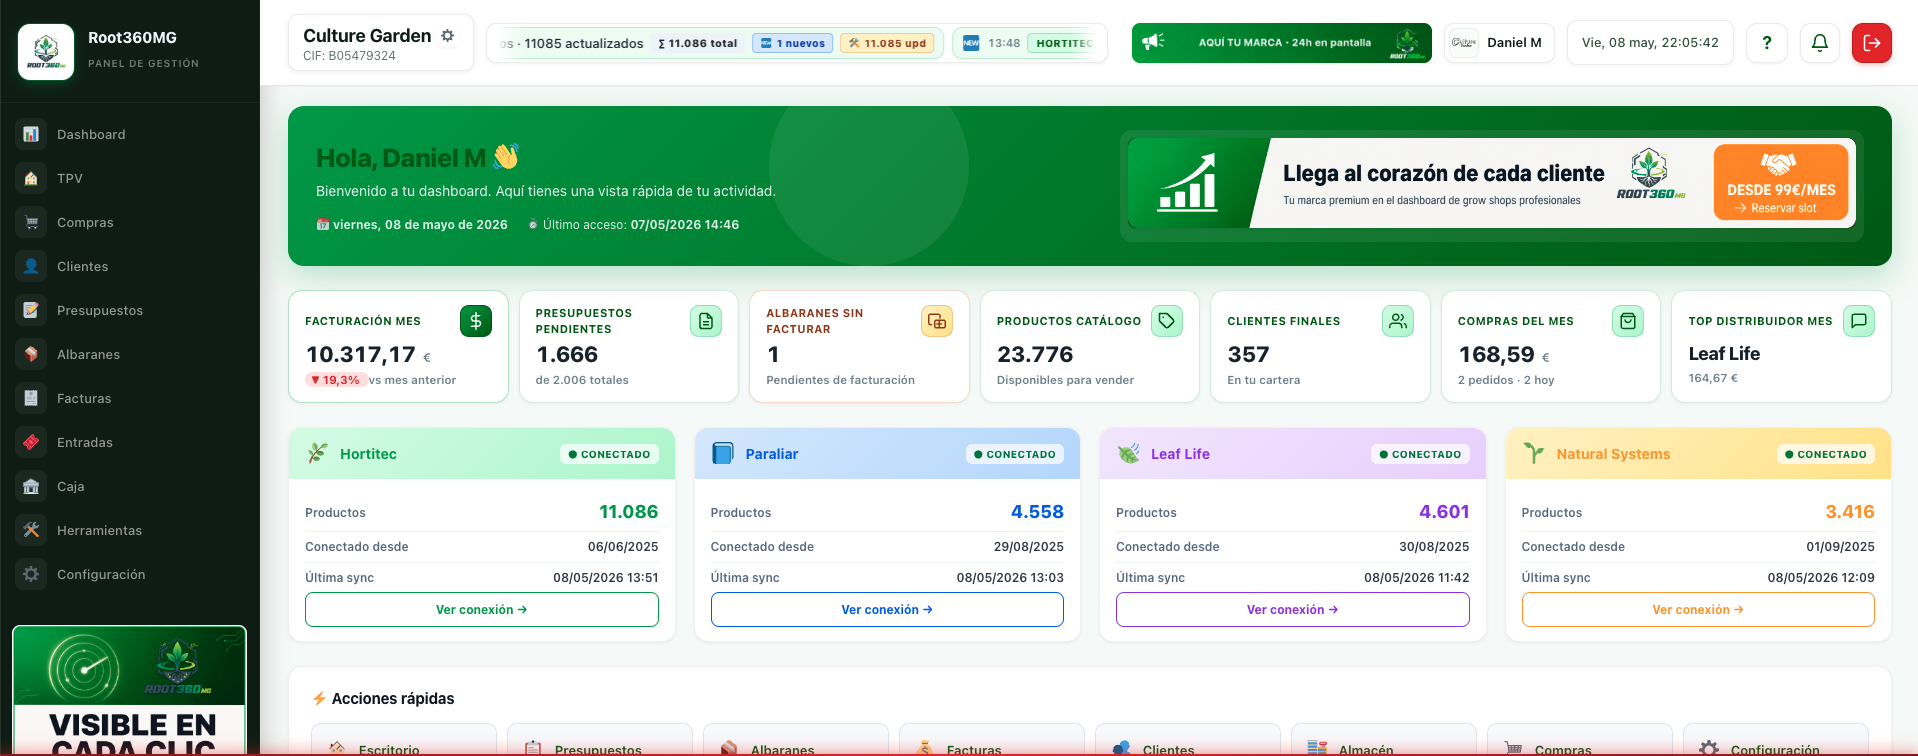
Task: Click the Acciones rápidas heading
Action: pyautogui.click(x=393, y=698)
